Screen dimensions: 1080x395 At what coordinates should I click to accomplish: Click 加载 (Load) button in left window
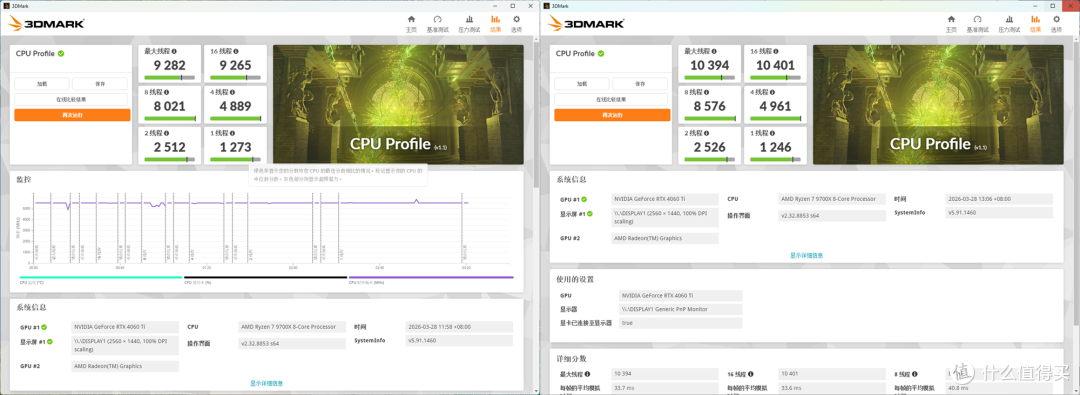click(x=42, y=83)
